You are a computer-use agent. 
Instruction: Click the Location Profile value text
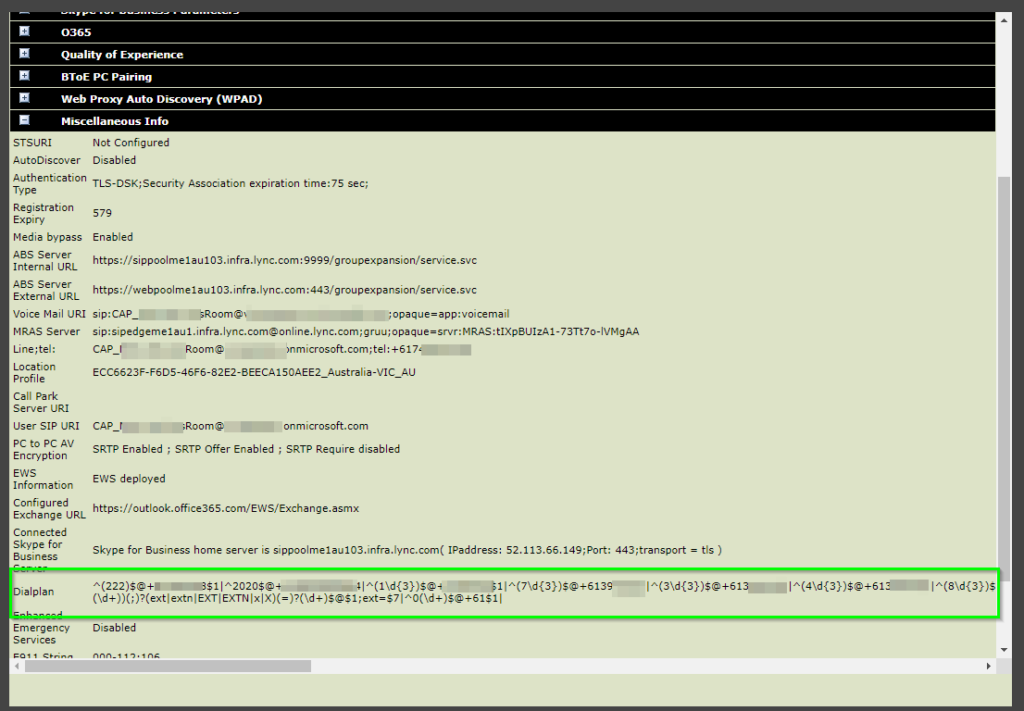pyautogui.click(x=254, y=373)
